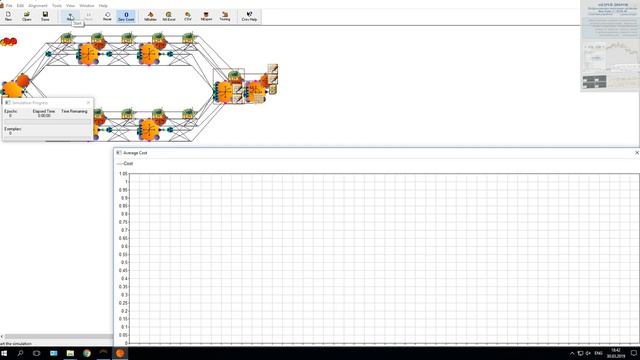Open the Windows Start menu
This screenshot has width=640, height=360.
point(4,353)
